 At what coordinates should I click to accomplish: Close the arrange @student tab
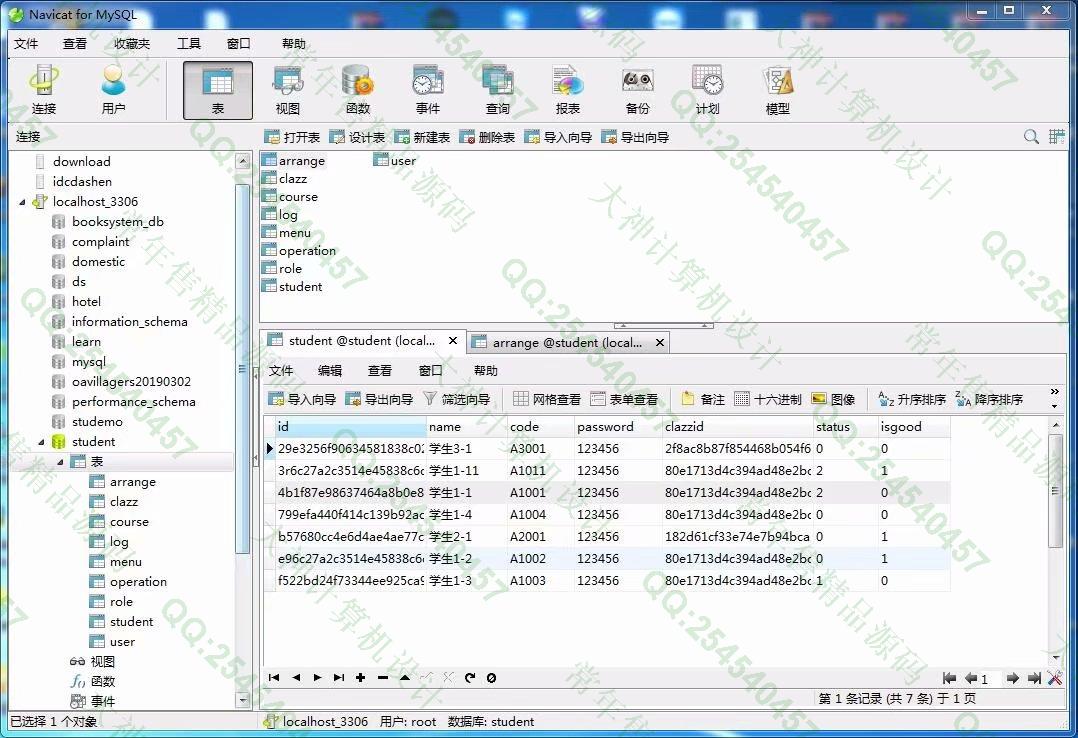pos(660,343)
